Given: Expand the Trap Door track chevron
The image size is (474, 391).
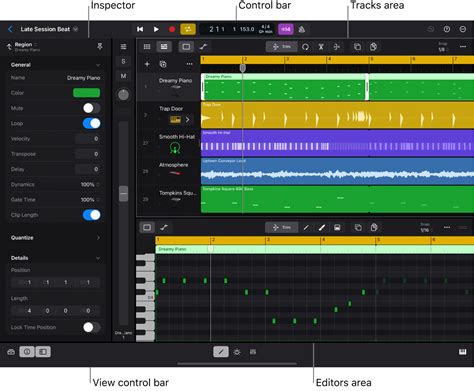Looking at the screenshot, I should pos(188,119).
